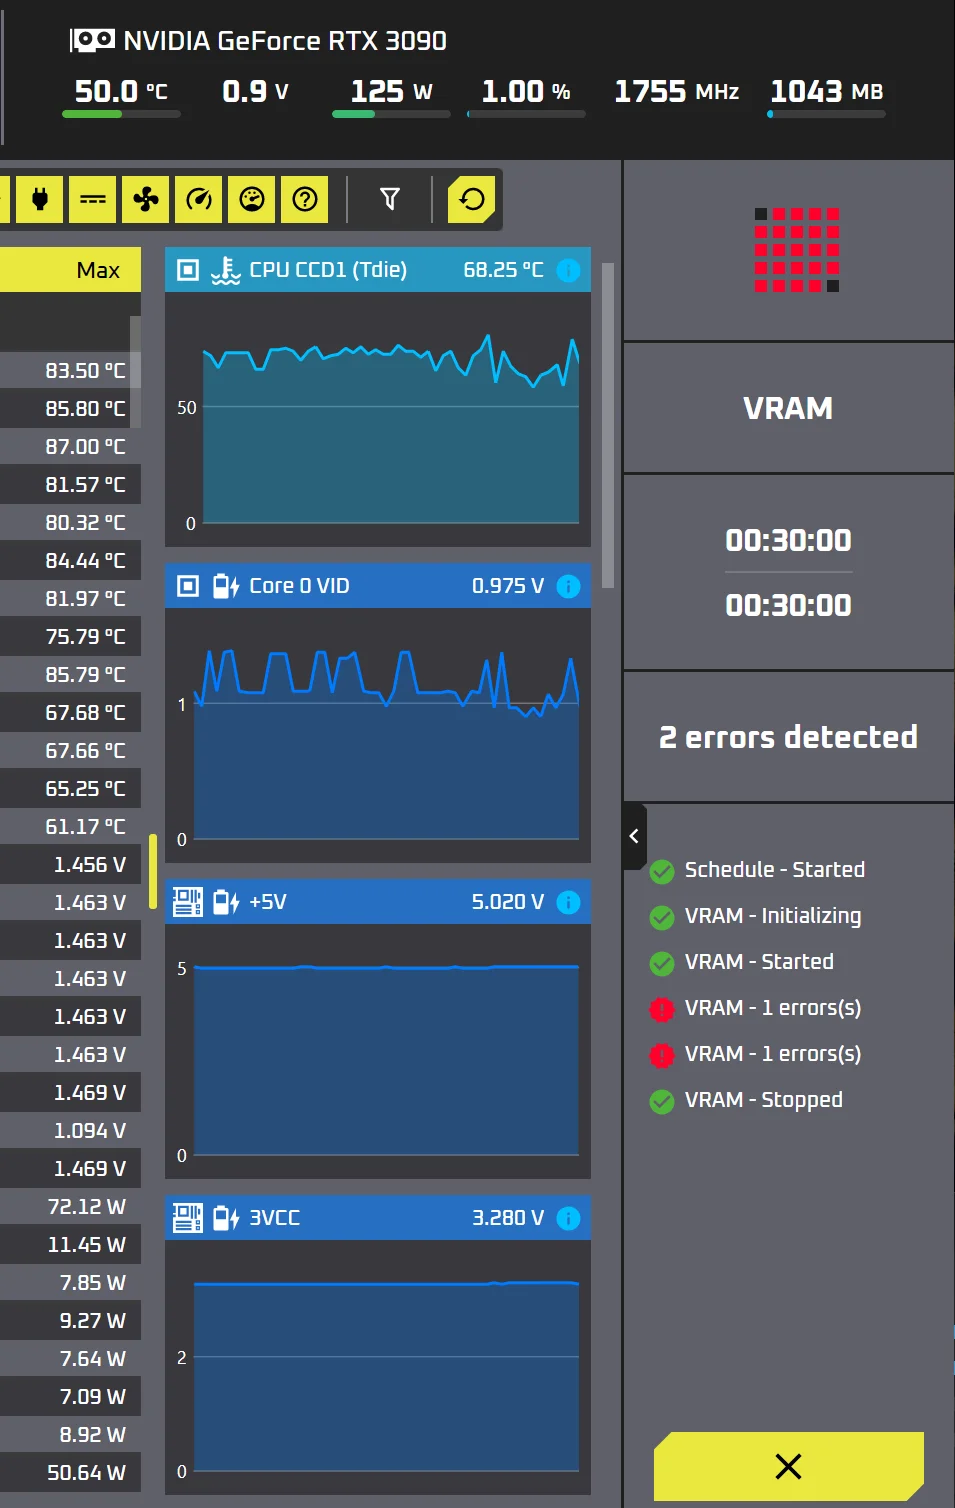
Task: Toggle the power sensors filter (plug icon)
Action: click(x=40, y=199)
